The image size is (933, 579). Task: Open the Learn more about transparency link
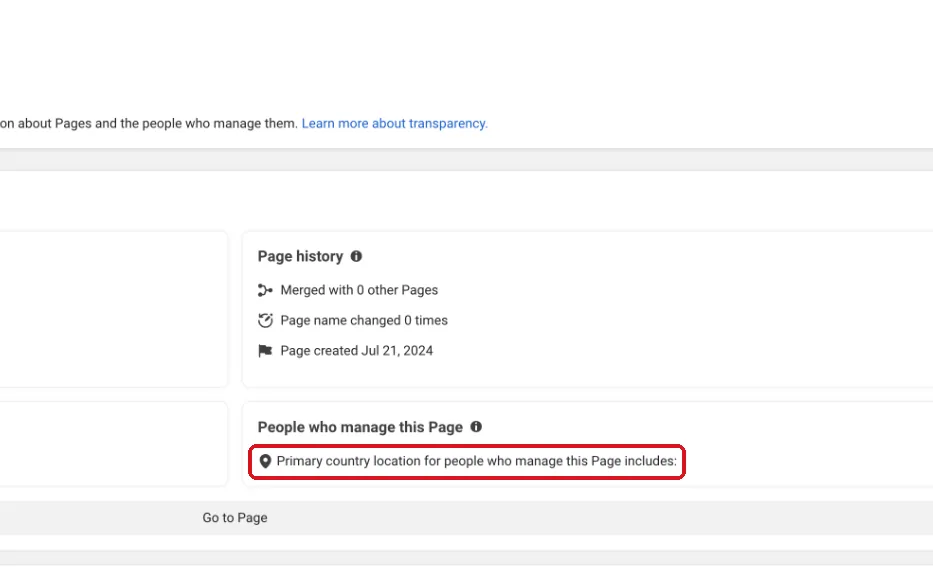click(395, 123)
